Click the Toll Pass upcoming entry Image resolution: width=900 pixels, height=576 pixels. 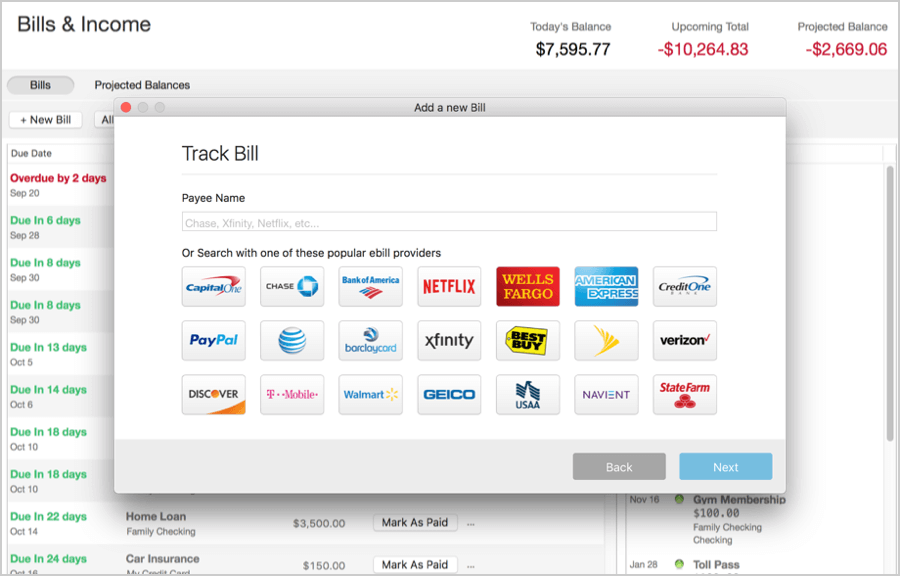click(x=716, y=565)
